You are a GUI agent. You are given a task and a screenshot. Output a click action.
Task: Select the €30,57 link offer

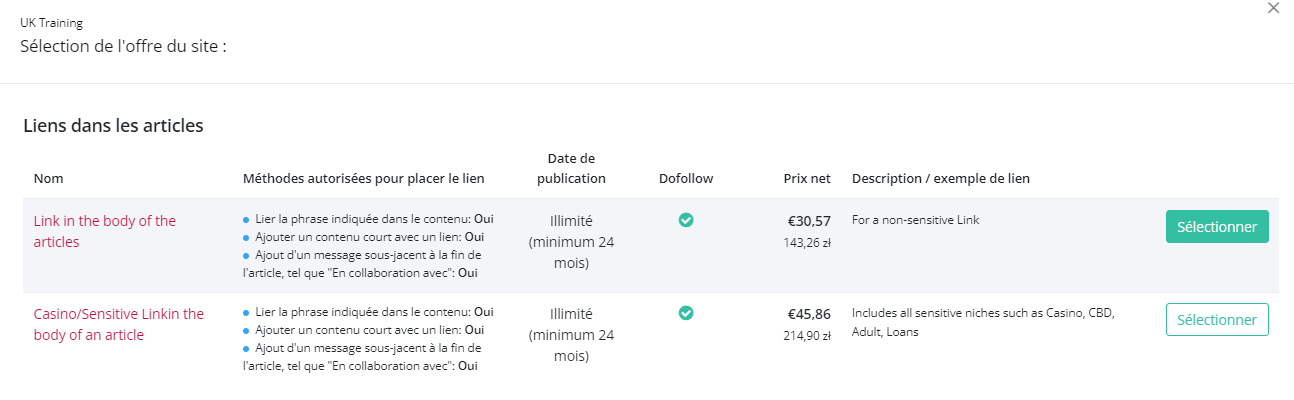[x=1217, y=227]
